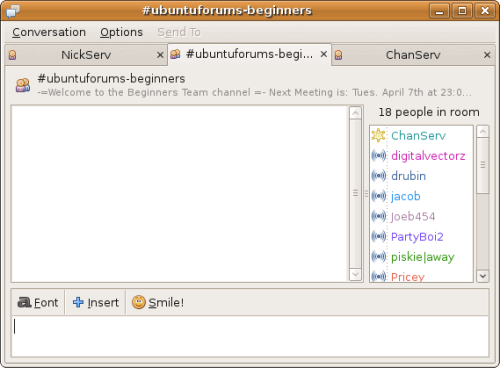500x368 pixels.
Task: Open the Insert menu button
Action: coord(96,302)
